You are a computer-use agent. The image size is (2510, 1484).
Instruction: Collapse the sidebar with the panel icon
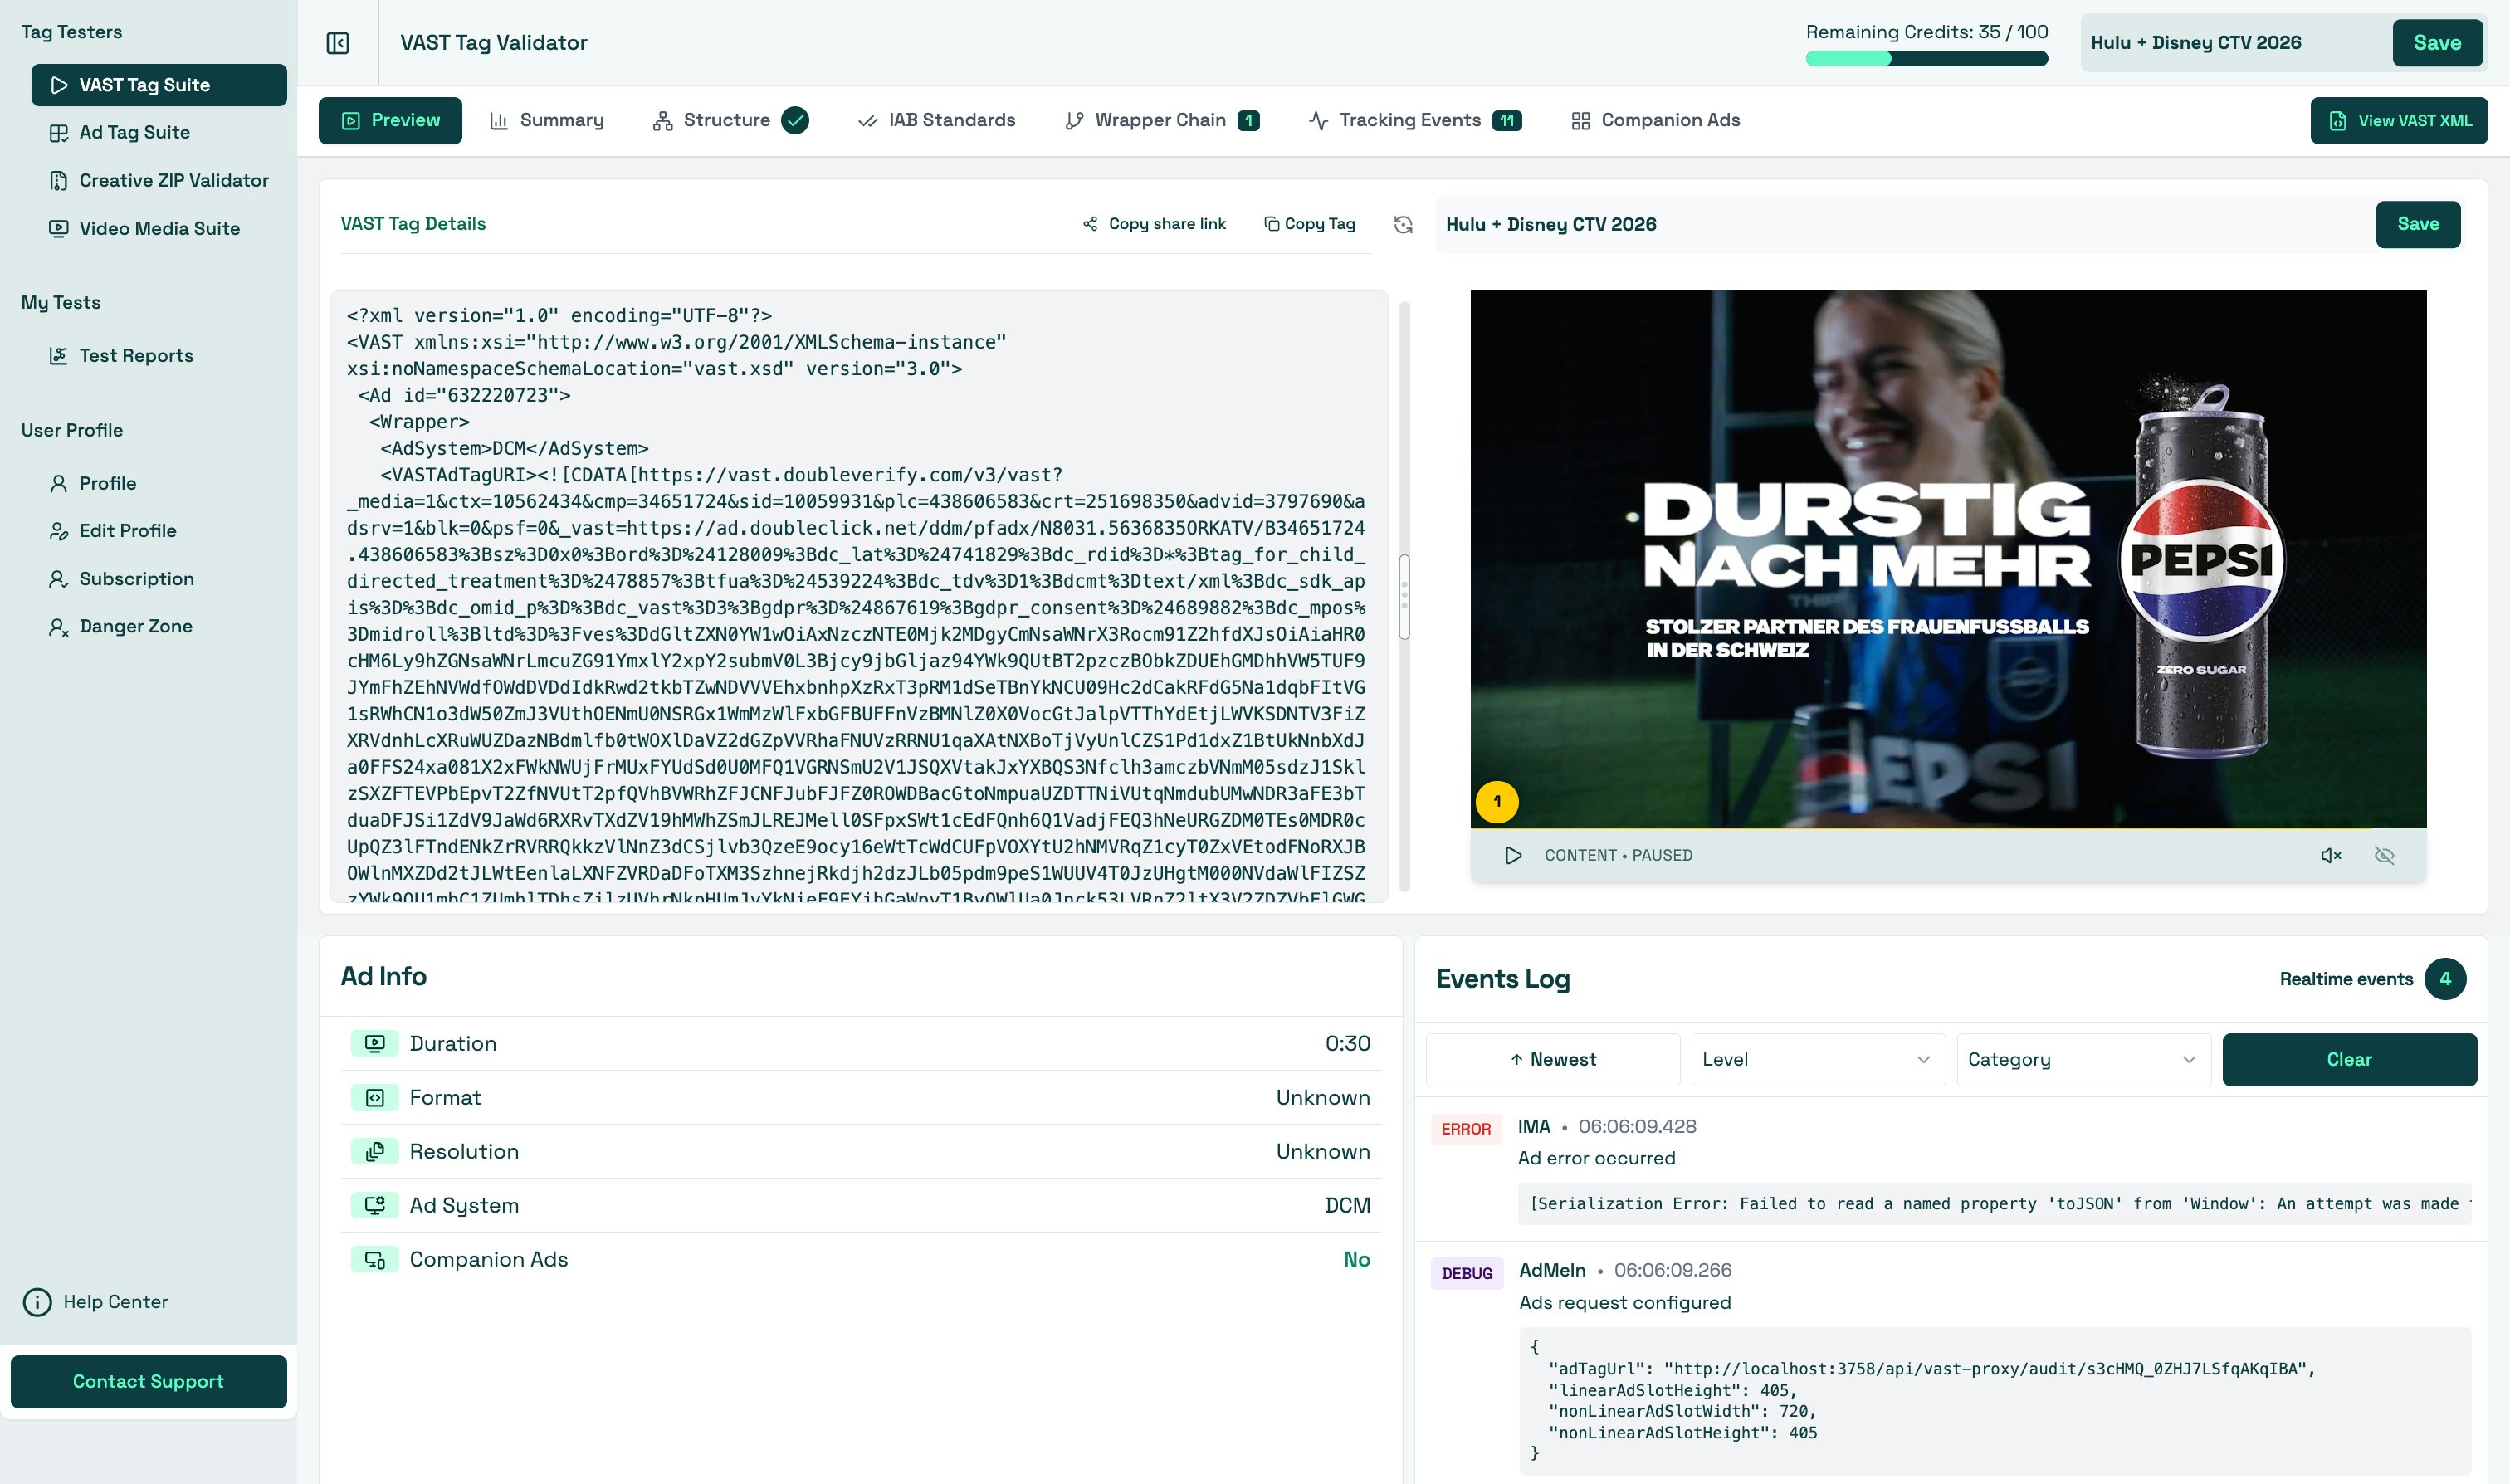pyautogui.click(x=338, y=43)
